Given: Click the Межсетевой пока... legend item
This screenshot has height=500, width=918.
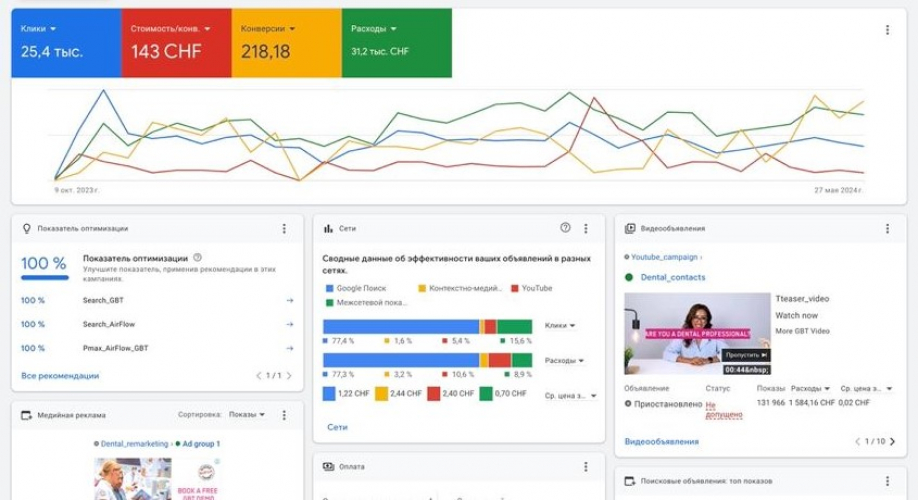Looking at the screenshot, I should (366, 303).
